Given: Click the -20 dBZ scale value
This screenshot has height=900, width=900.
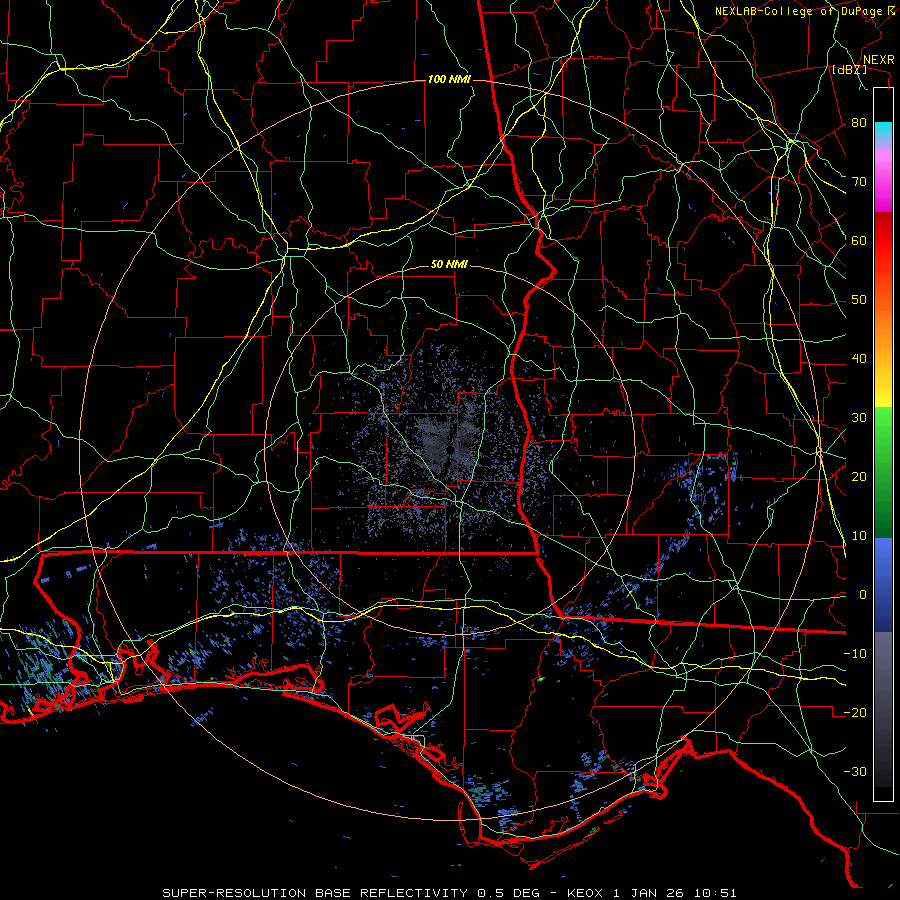Looking at the screenshot, I should (855, 713).
